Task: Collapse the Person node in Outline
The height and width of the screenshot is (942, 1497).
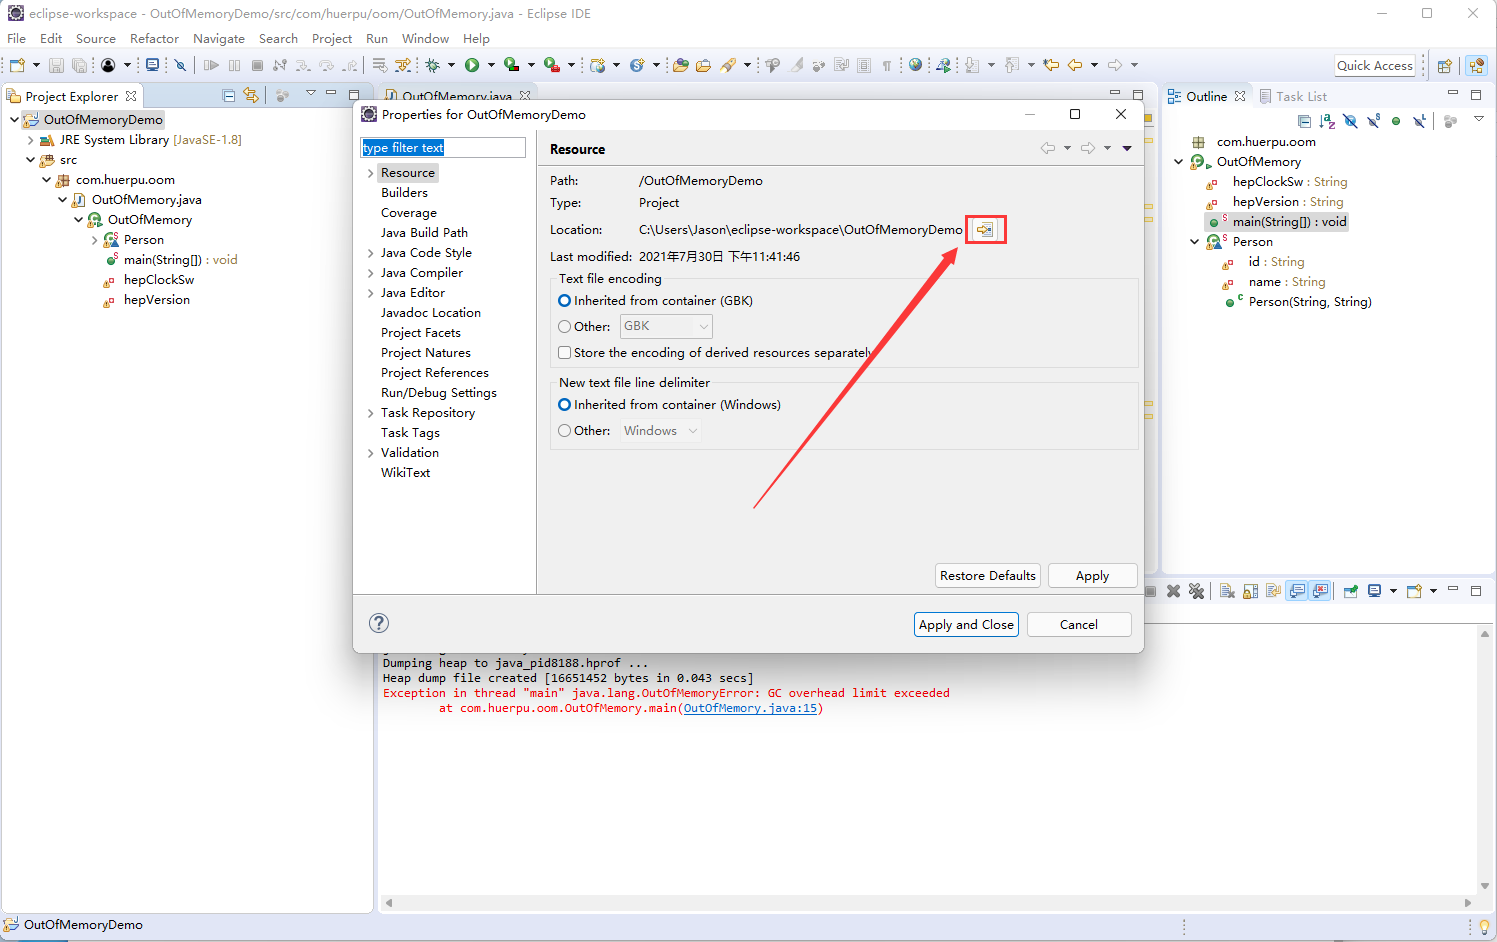Action: click(x=1194, y=242)
